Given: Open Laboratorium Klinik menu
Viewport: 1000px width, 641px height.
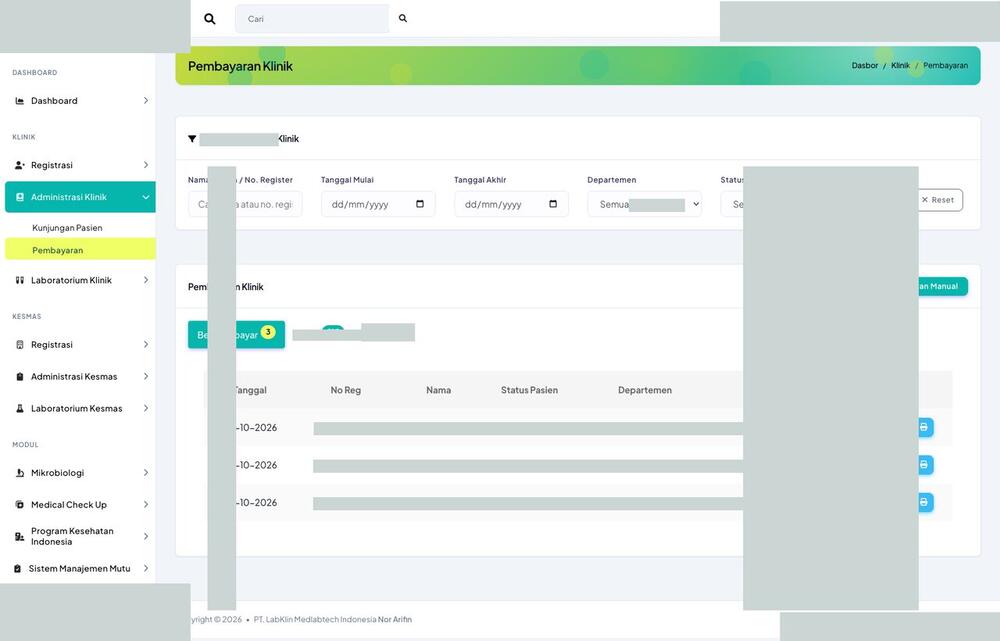Looking at the screenshot, I should tap(80, 280).
